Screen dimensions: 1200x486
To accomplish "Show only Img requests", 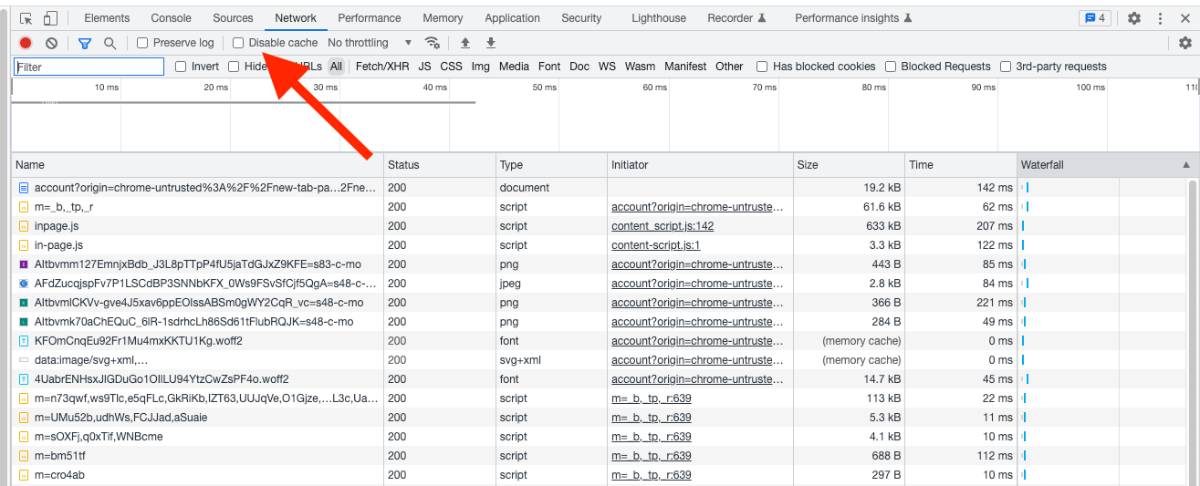I will tap(481, 67).
